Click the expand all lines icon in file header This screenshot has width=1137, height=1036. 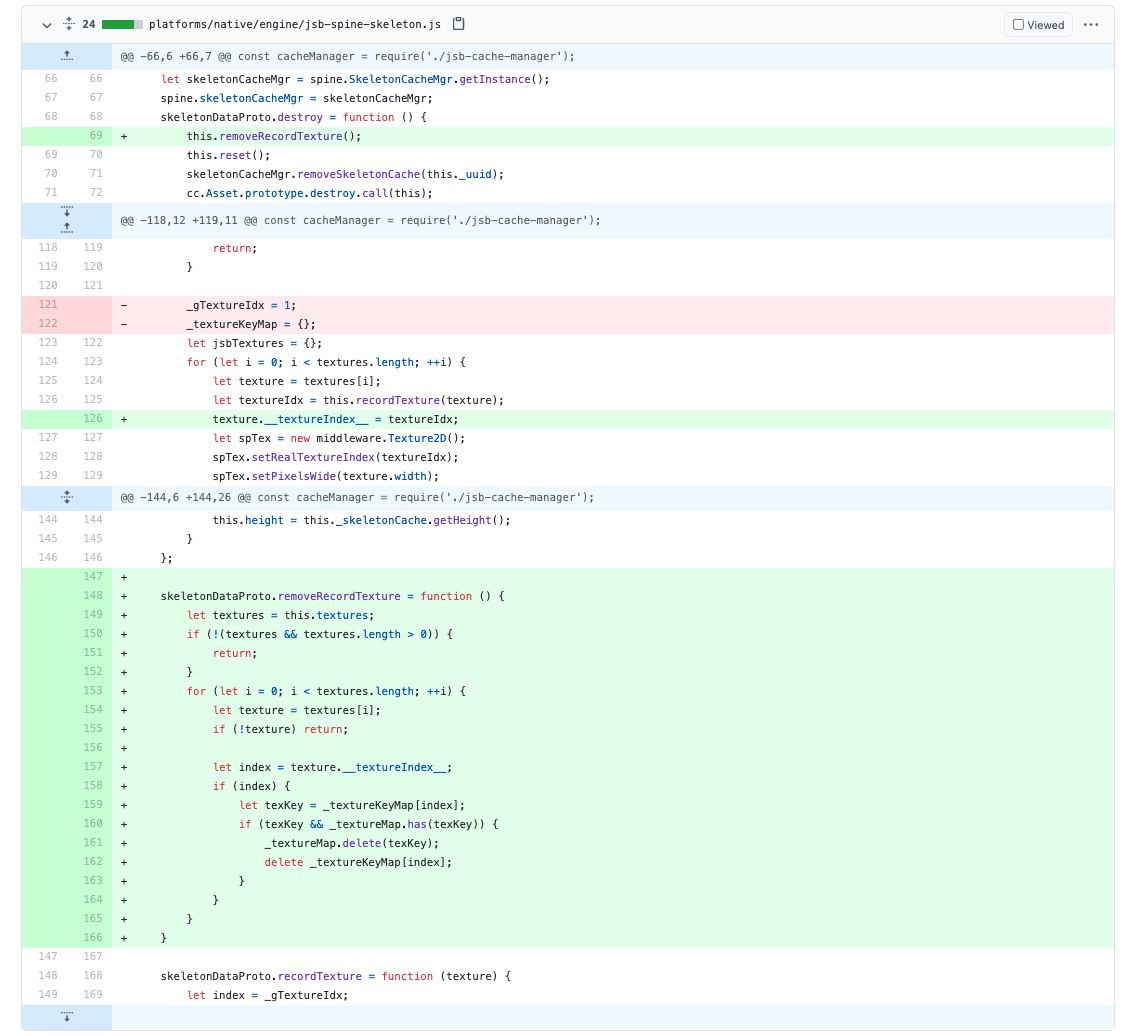click(x=68, y=24)
